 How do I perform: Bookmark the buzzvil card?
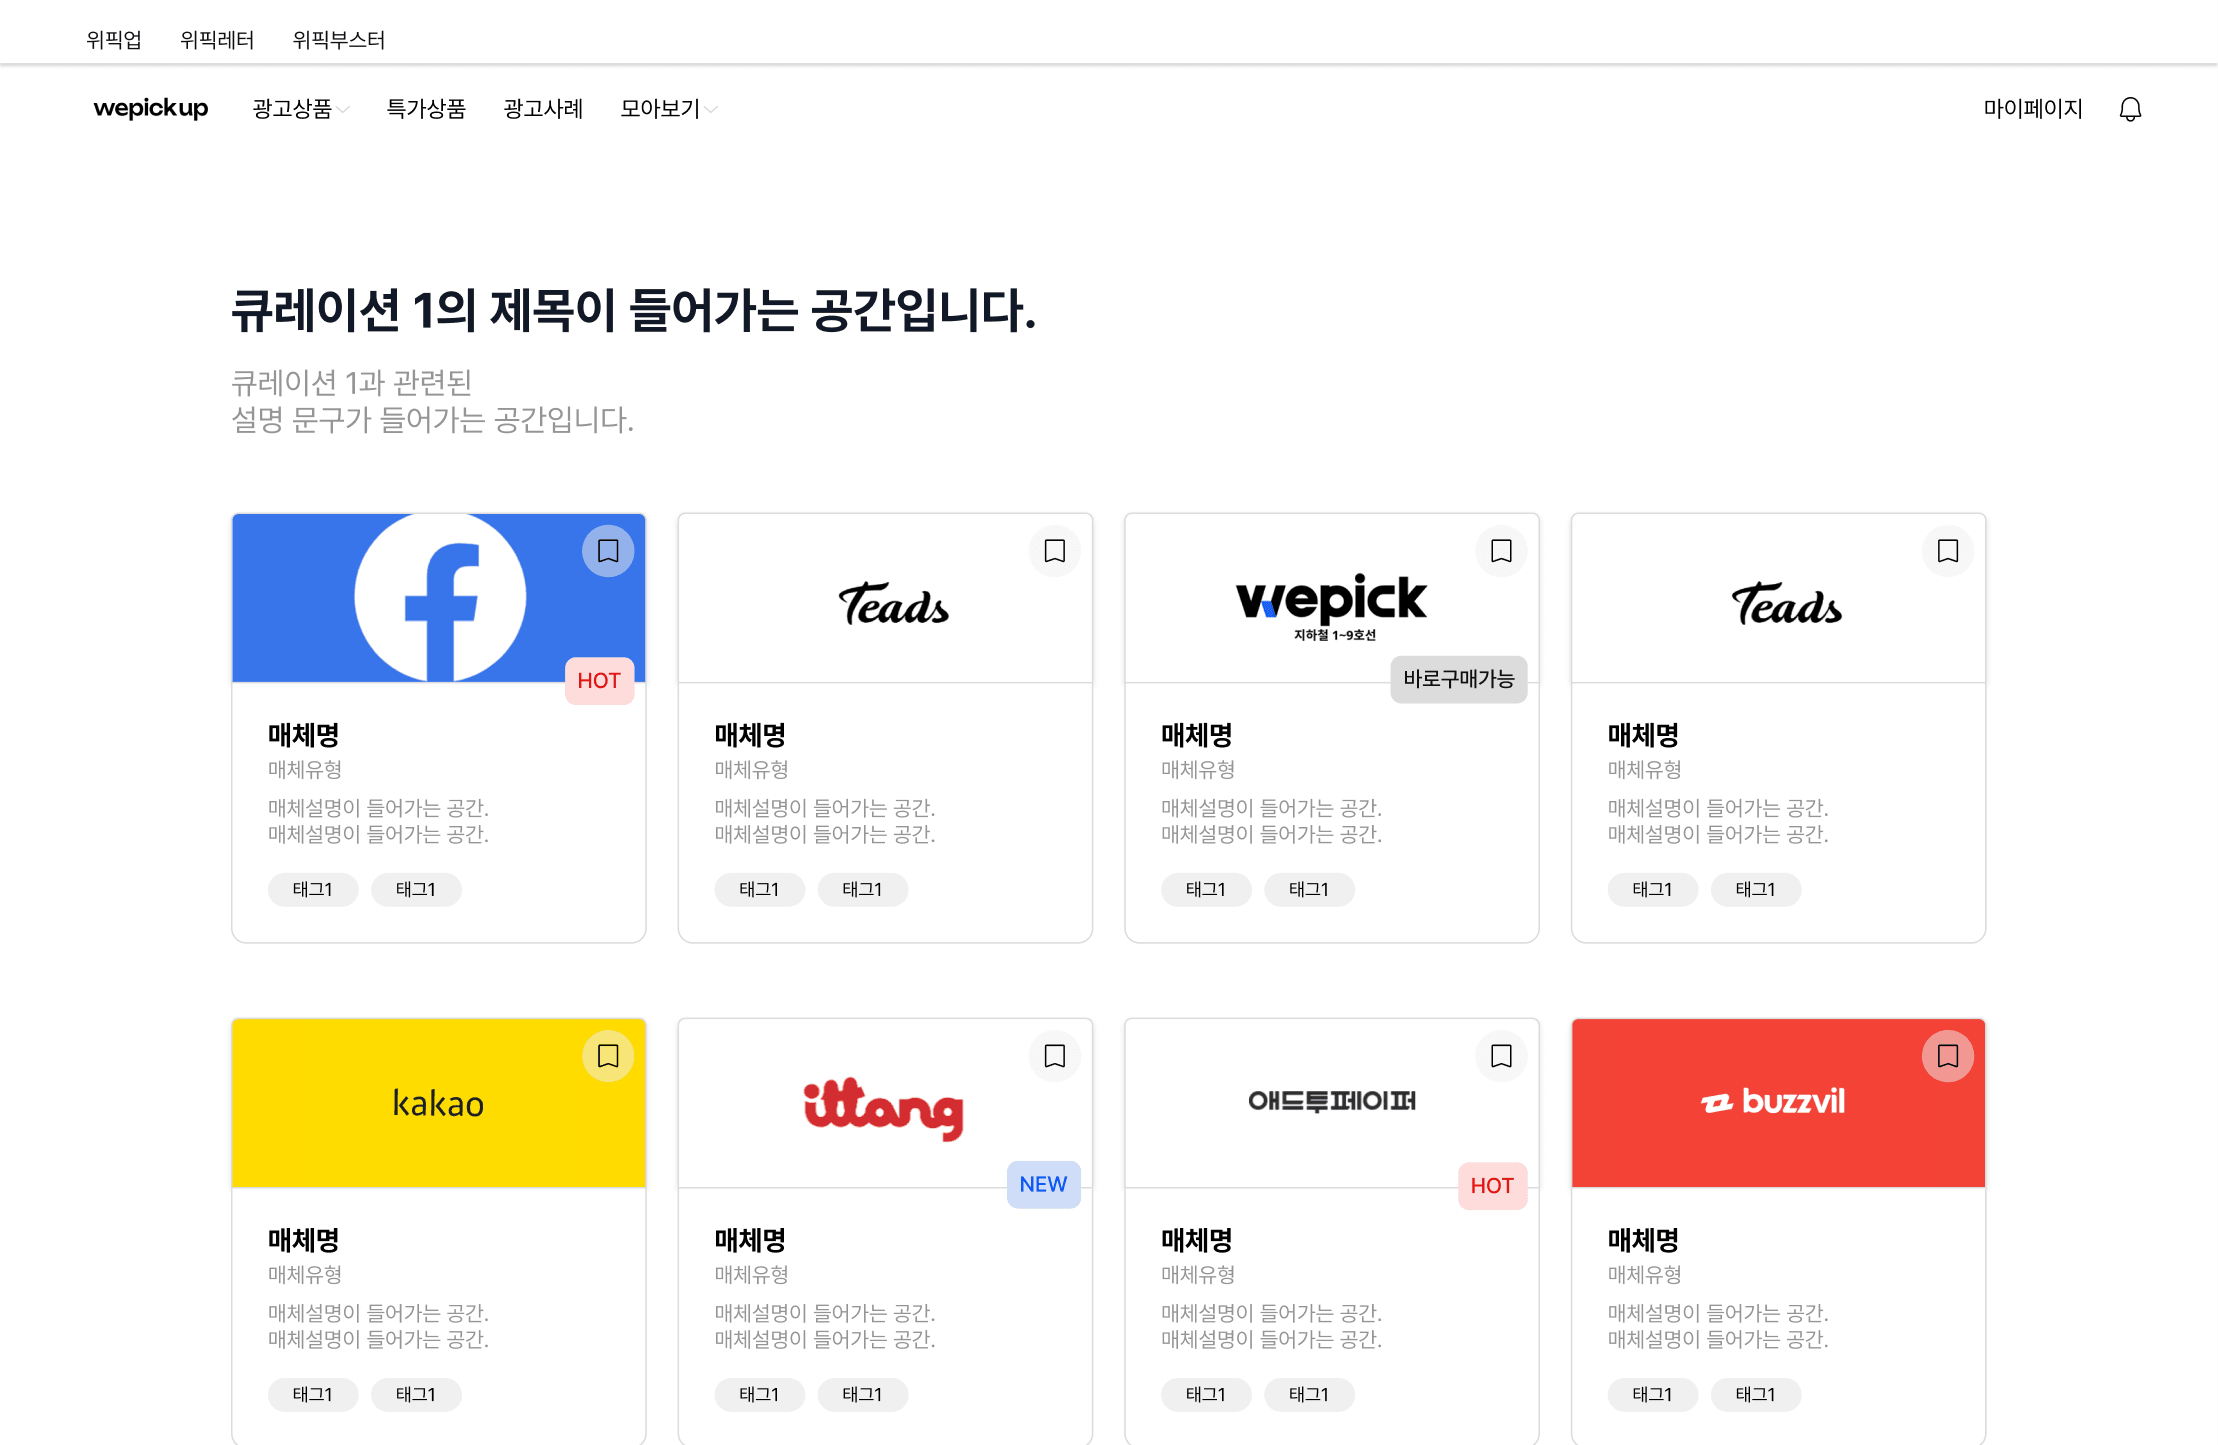(x=1948, y=1056)
